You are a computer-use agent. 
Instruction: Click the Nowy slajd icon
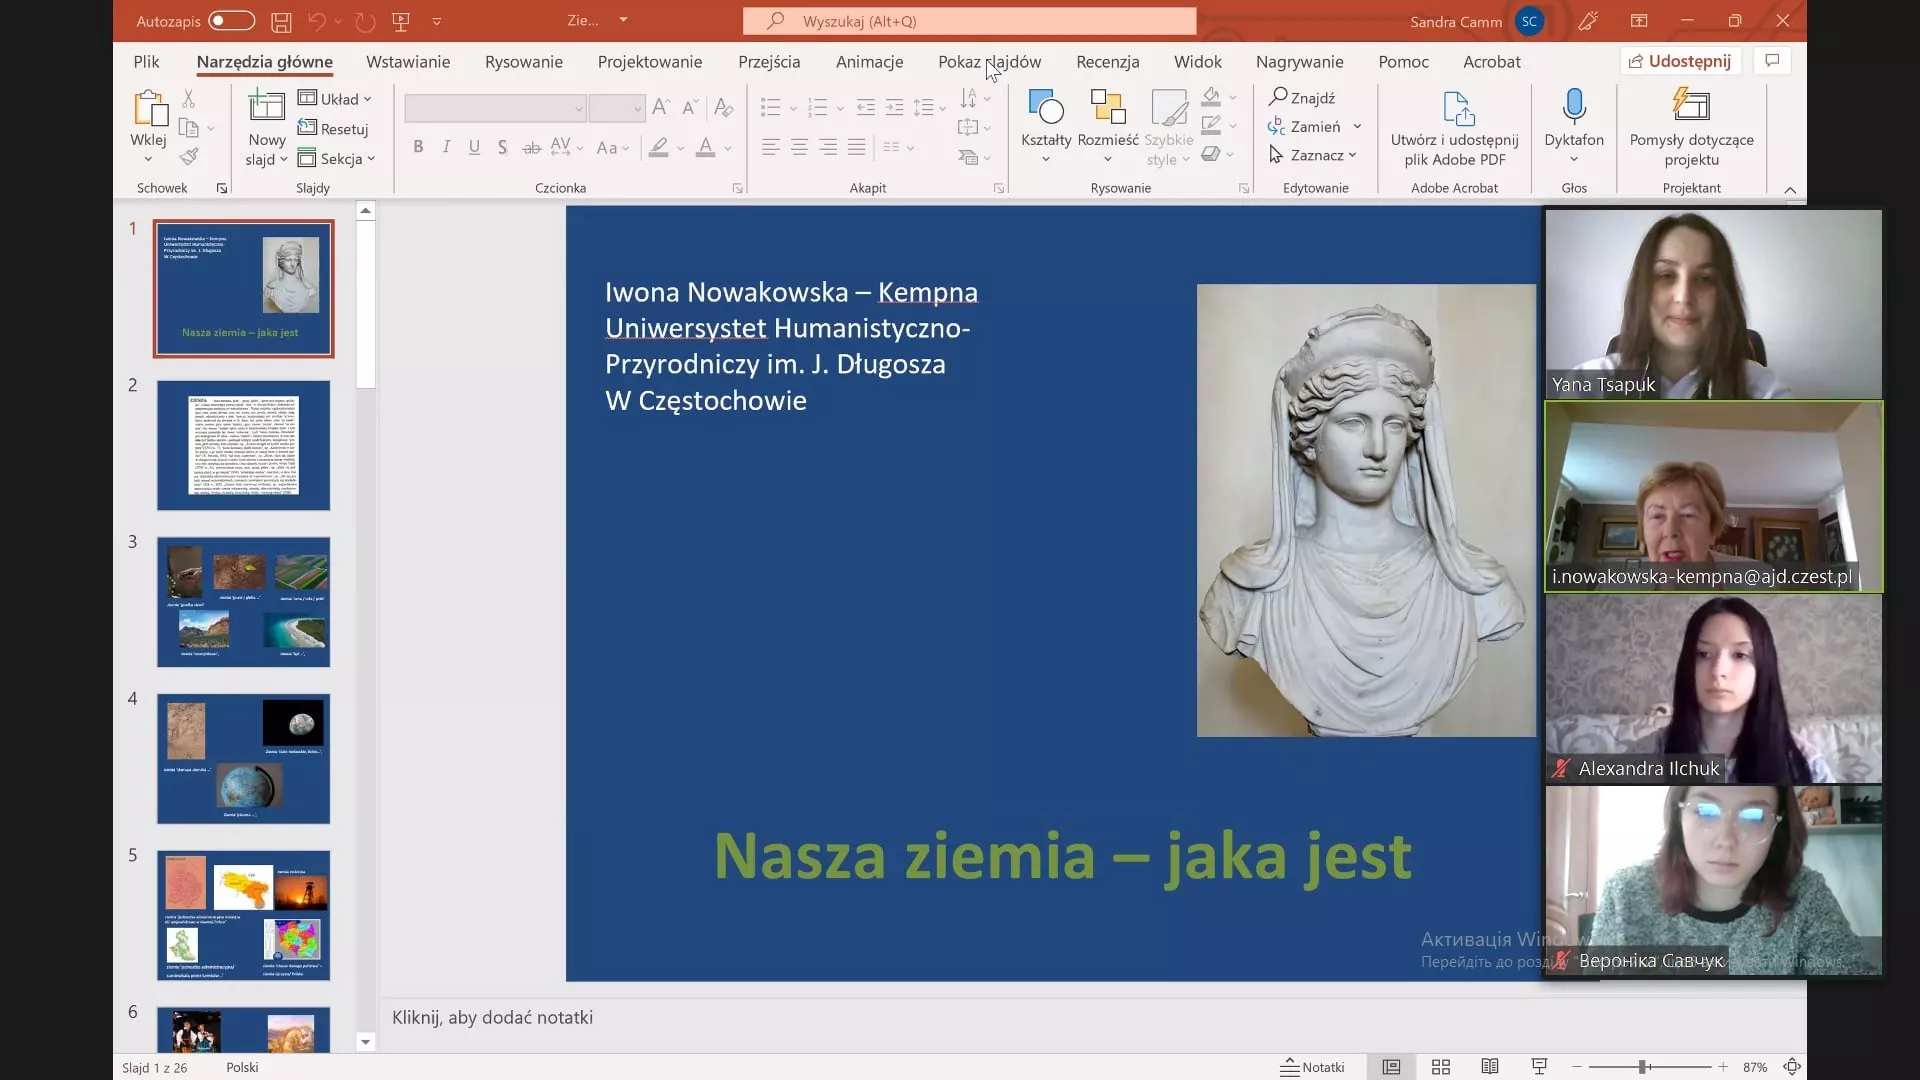266,106
